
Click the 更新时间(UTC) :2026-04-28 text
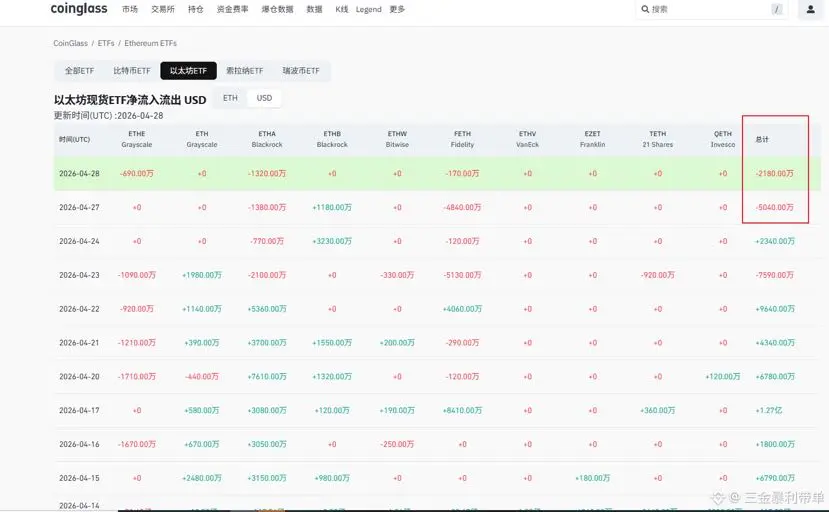108,115
